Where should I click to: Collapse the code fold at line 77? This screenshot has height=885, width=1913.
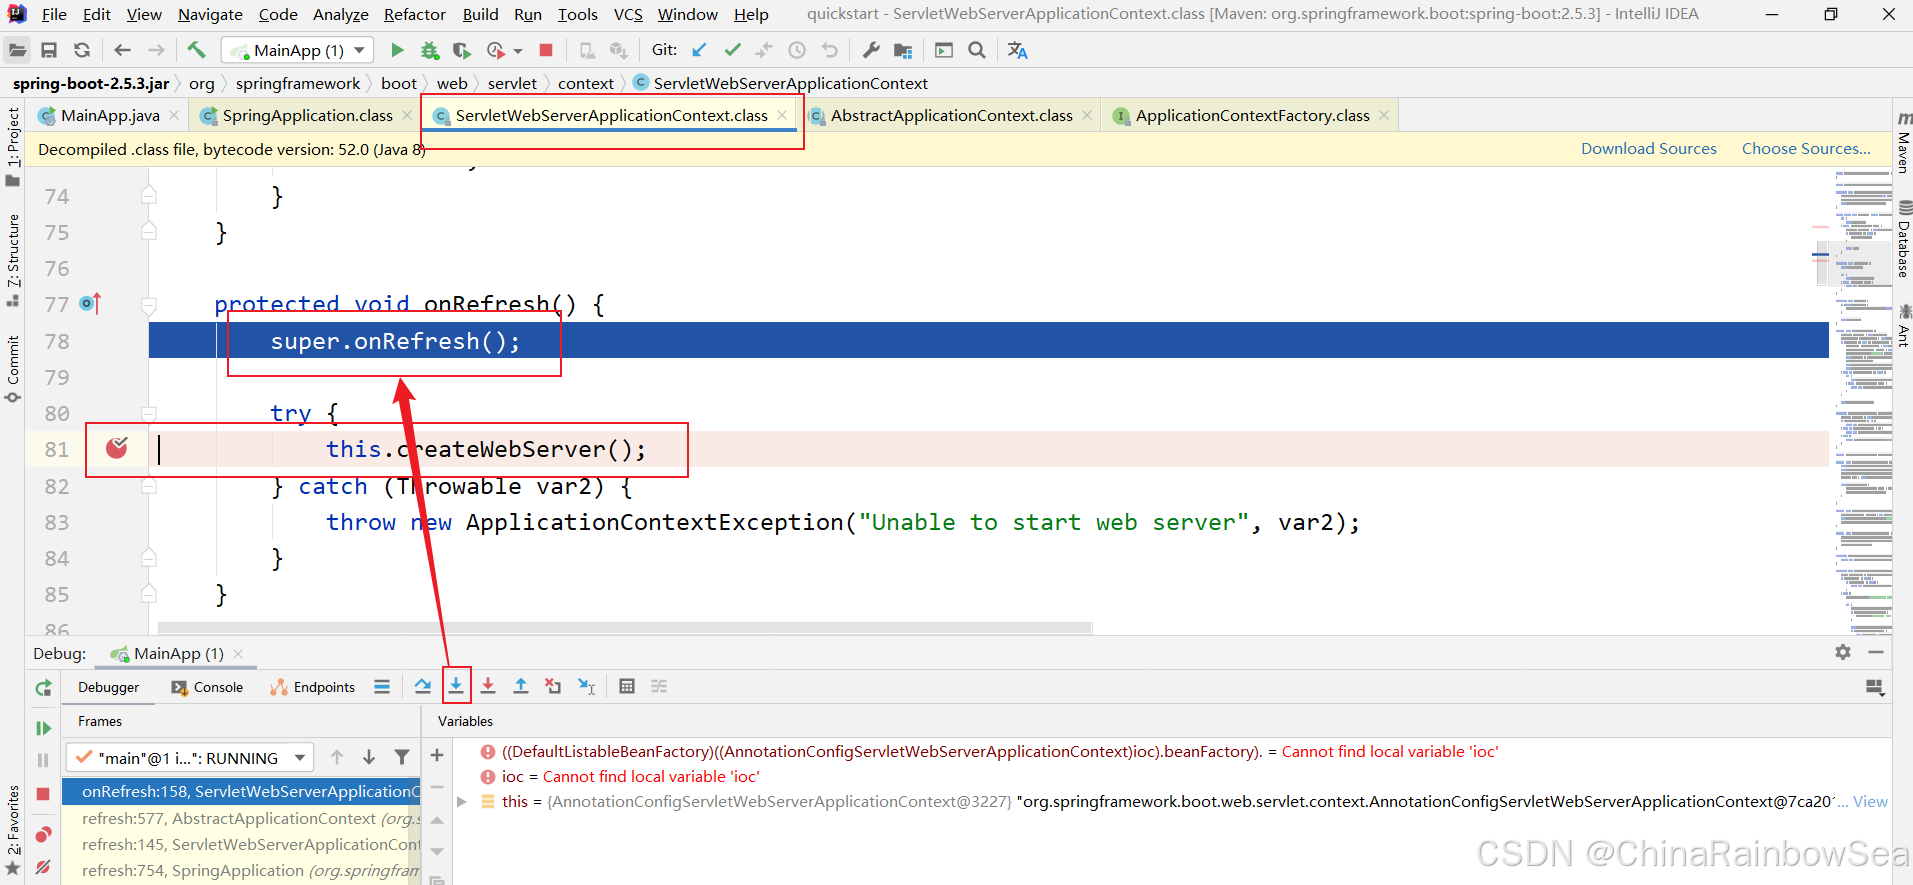coord(149,304)
